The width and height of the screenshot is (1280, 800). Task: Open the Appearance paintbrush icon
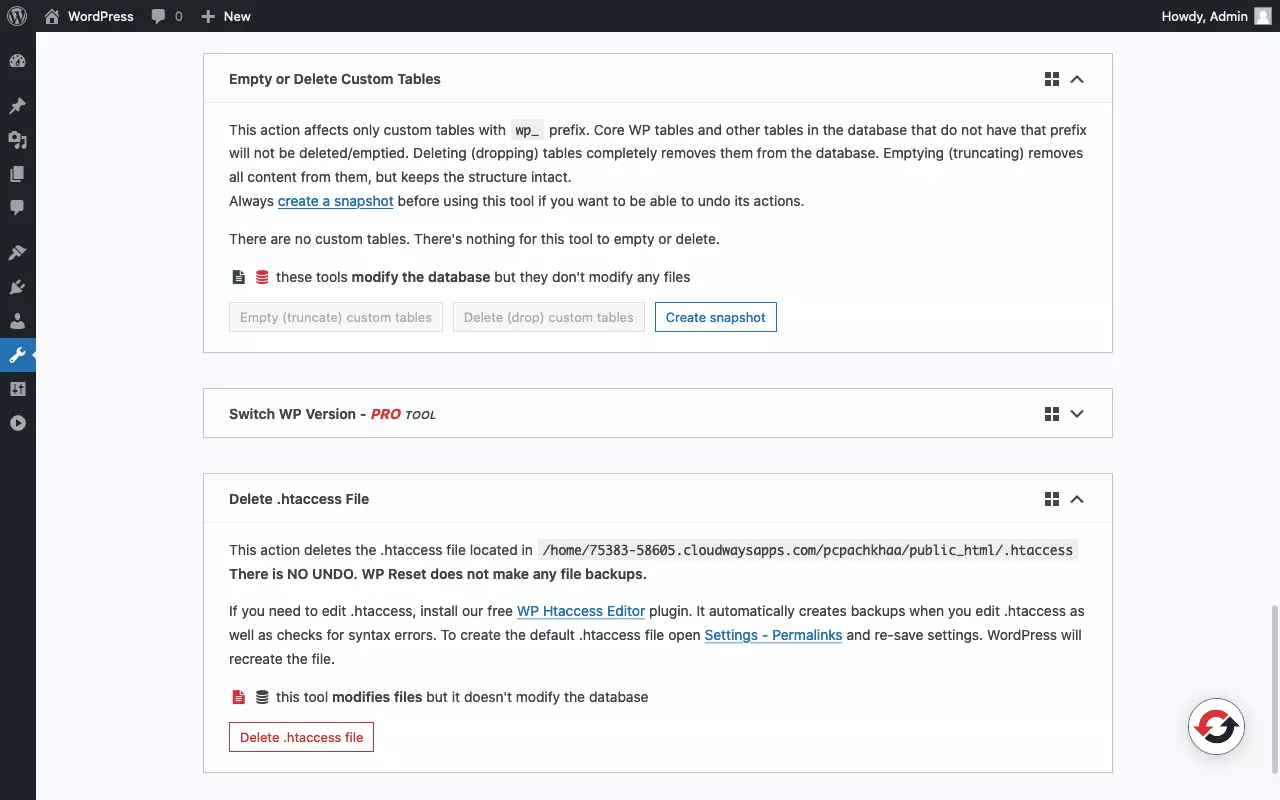[17, 253]
